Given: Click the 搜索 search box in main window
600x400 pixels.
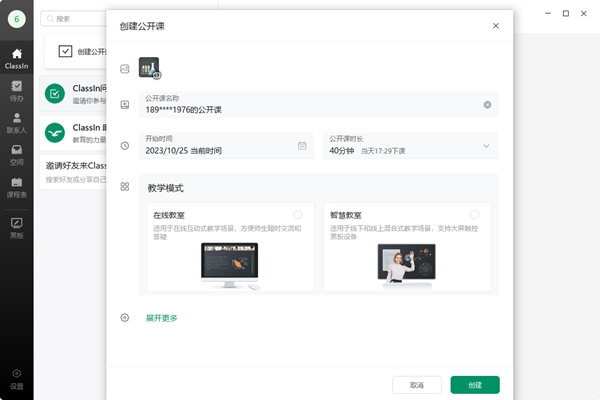Looking at the screenshot, I should point(73,19).
